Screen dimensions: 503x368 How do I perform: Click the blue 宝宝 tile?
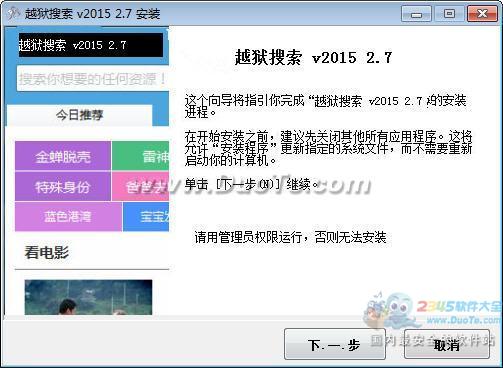point(146,216)
